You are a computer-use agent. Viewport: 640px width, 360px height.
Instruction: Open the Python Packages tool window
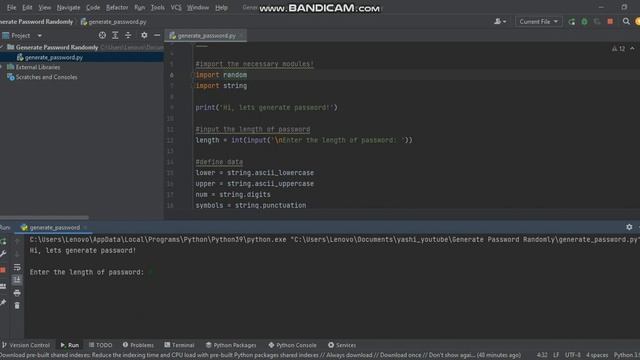[231, 345]
